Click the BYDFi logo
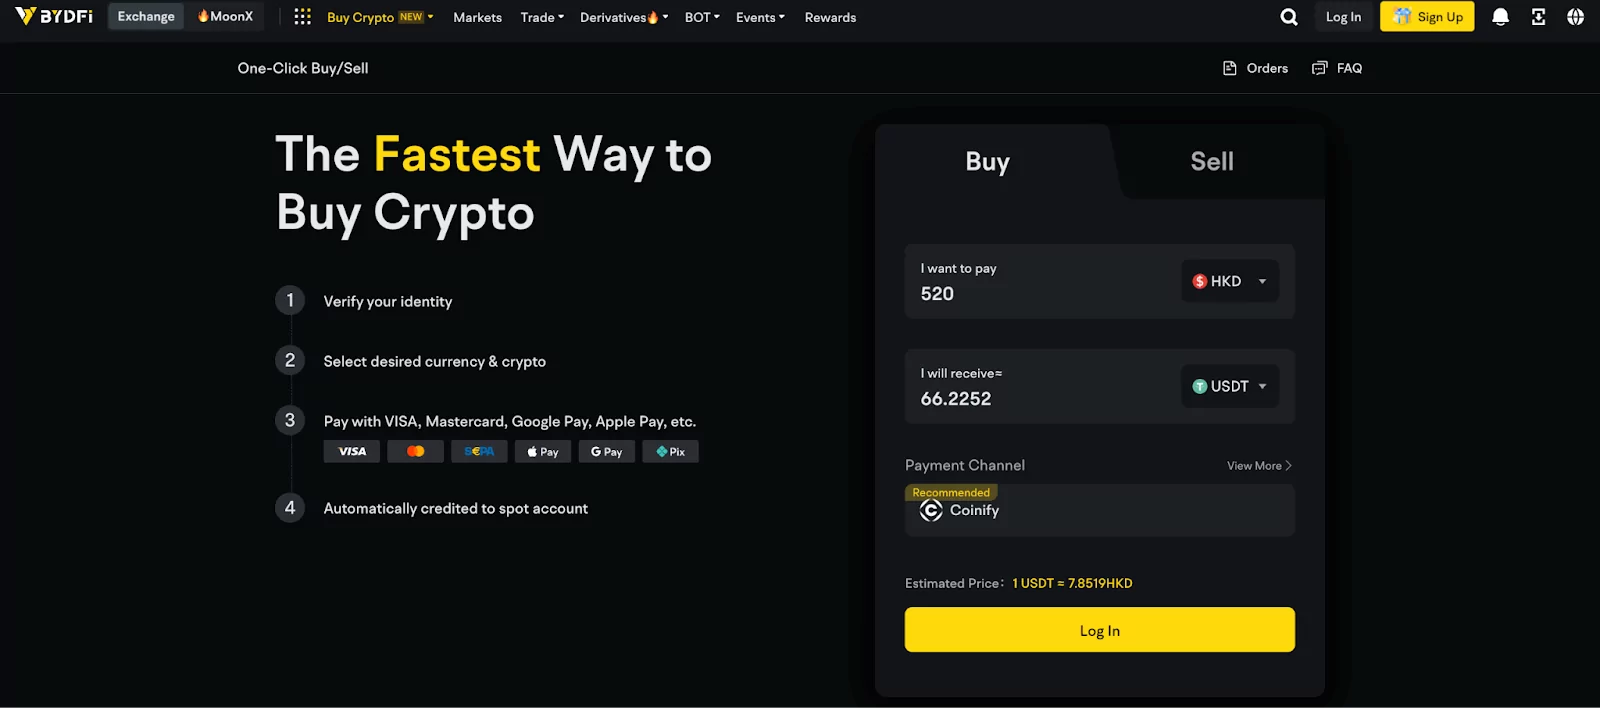 (54, 16)
